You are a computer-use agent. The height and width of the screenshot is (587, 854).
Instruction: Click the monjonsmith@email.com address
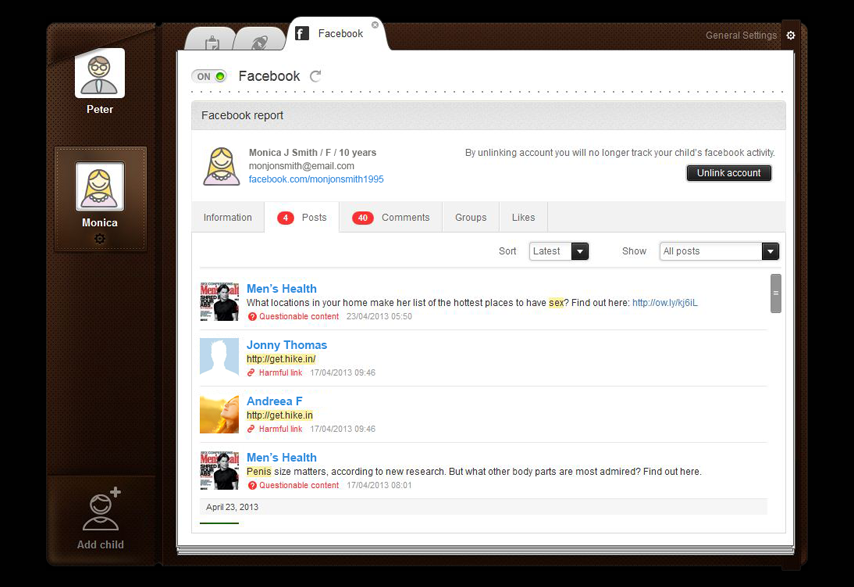[302, 166]
